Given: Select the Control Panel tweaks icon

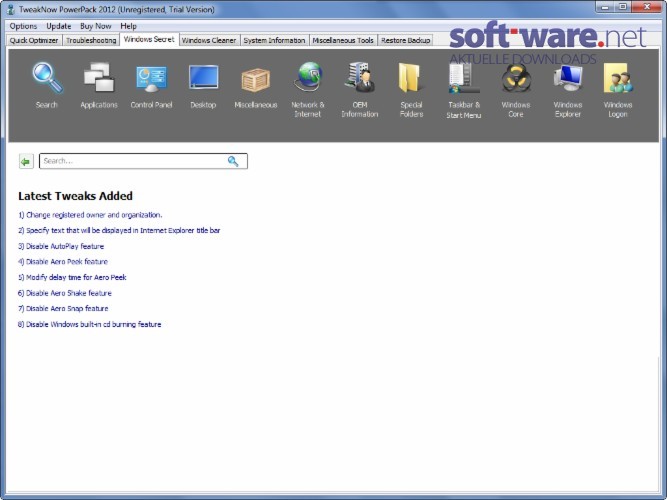Looking at the screenshot, I should pos(151,79).
